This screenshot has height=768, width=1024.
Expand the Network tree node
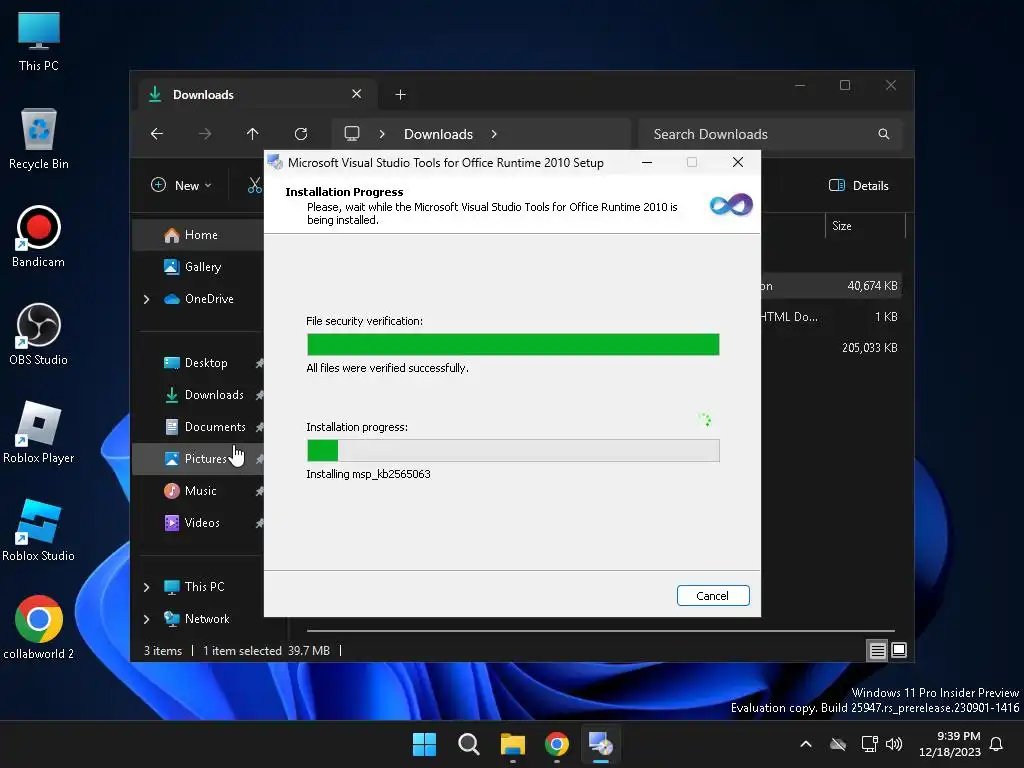coord(146,619)
